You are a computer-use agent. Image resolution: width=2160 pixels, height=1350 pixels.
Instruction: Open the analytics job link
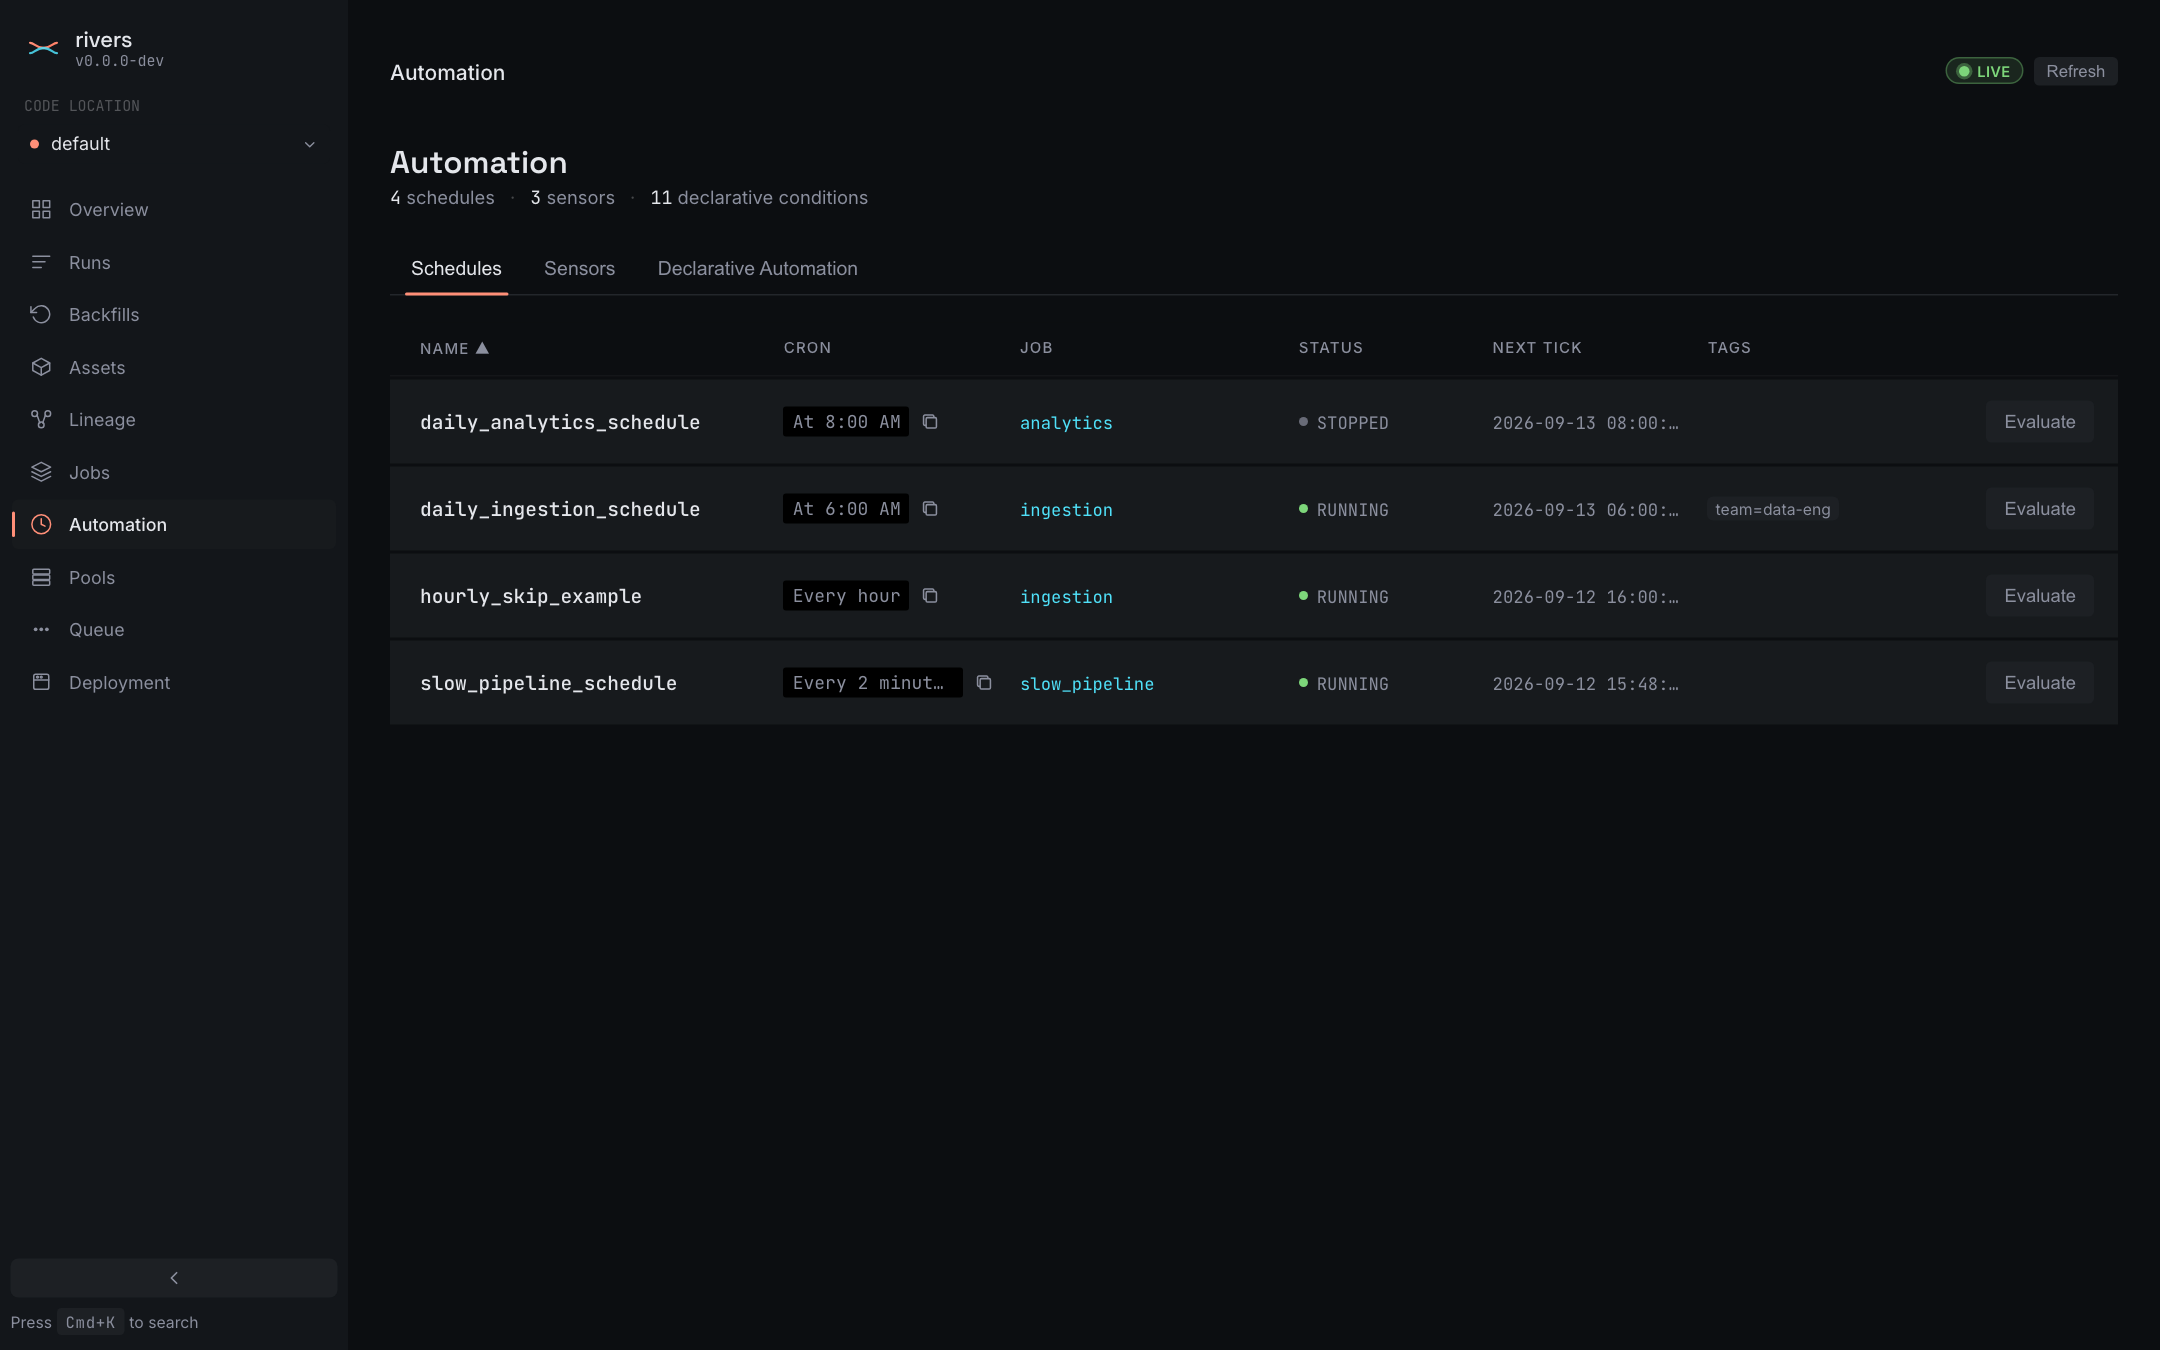[x=1066, y=423]
